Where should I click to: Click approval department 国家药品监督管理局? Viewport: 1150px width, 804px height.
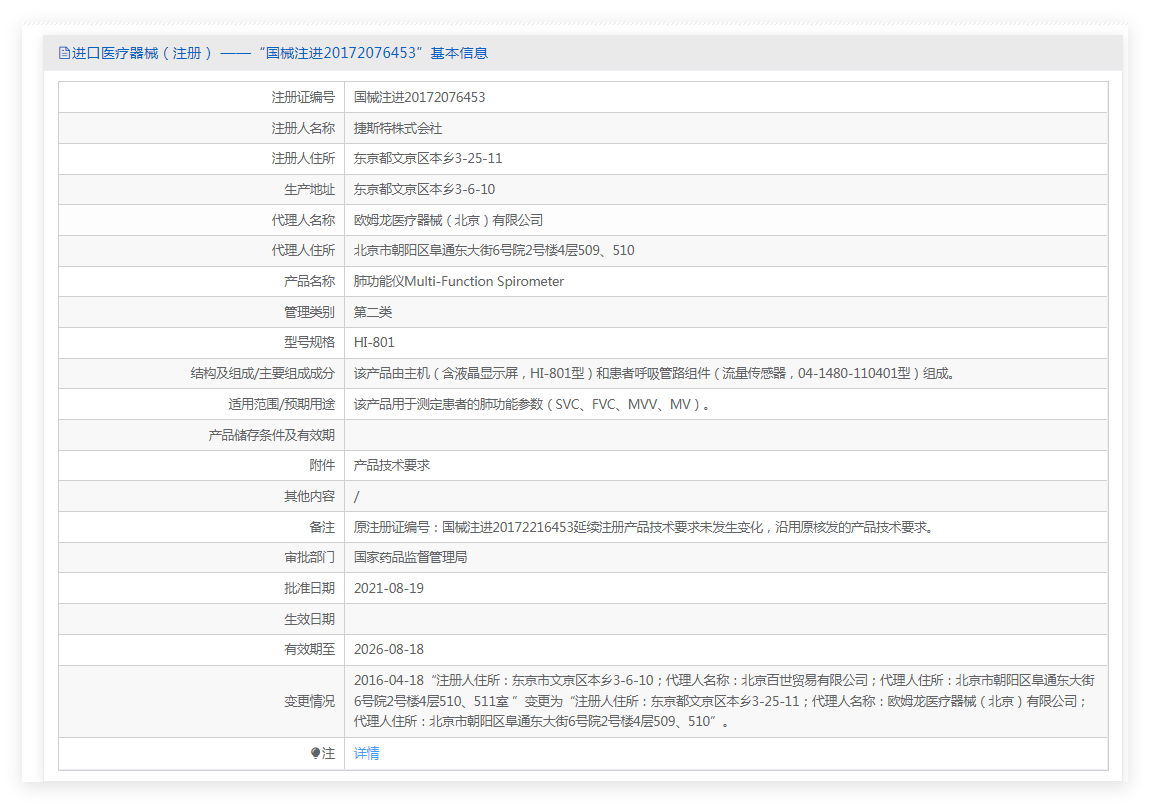click(x=410, y=558)
